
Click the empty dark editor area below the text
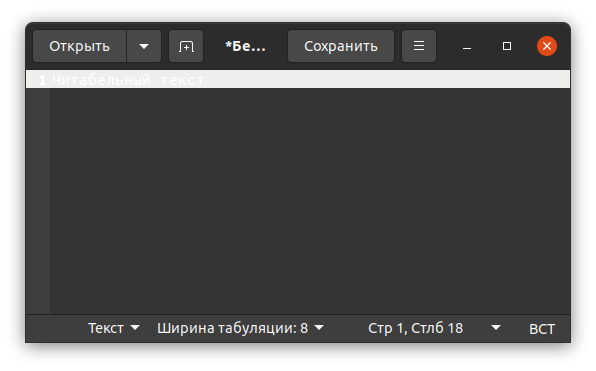[x=310, y=201]
